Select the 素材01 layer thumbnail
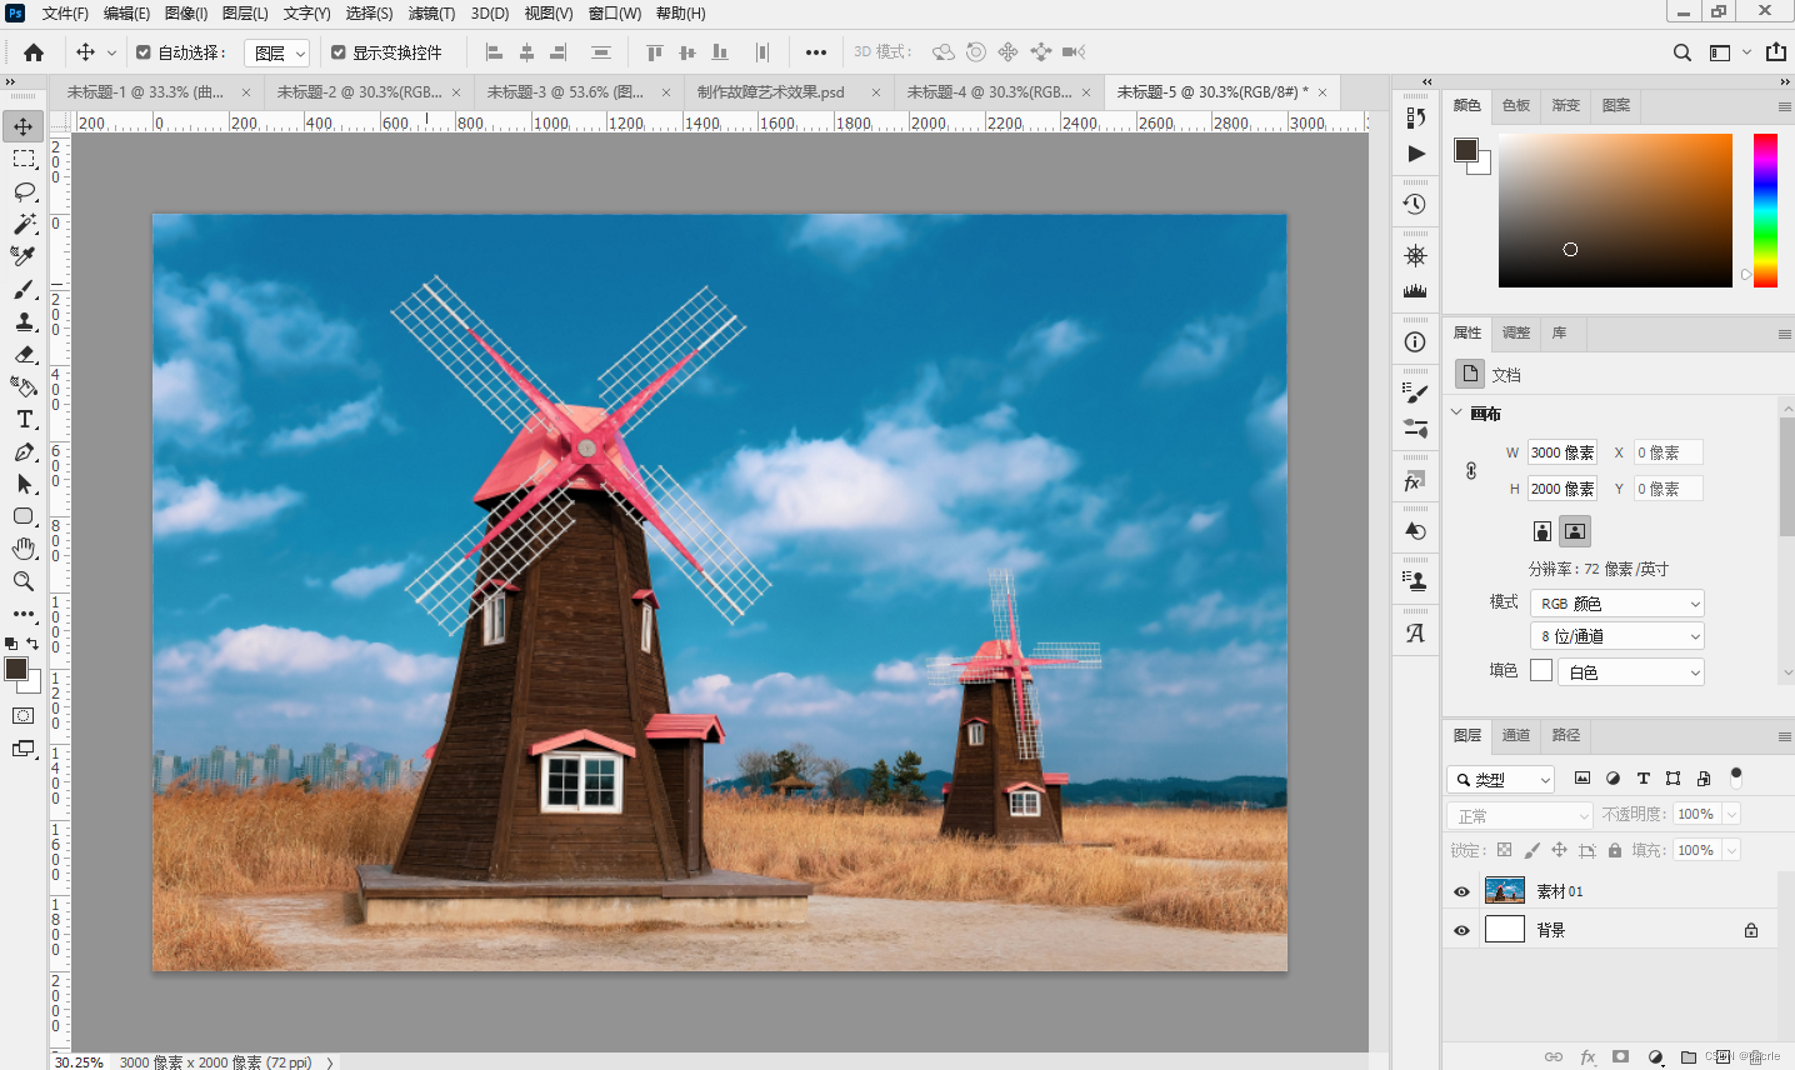Viewport: 1795px width, 1070px height. 1504,890
